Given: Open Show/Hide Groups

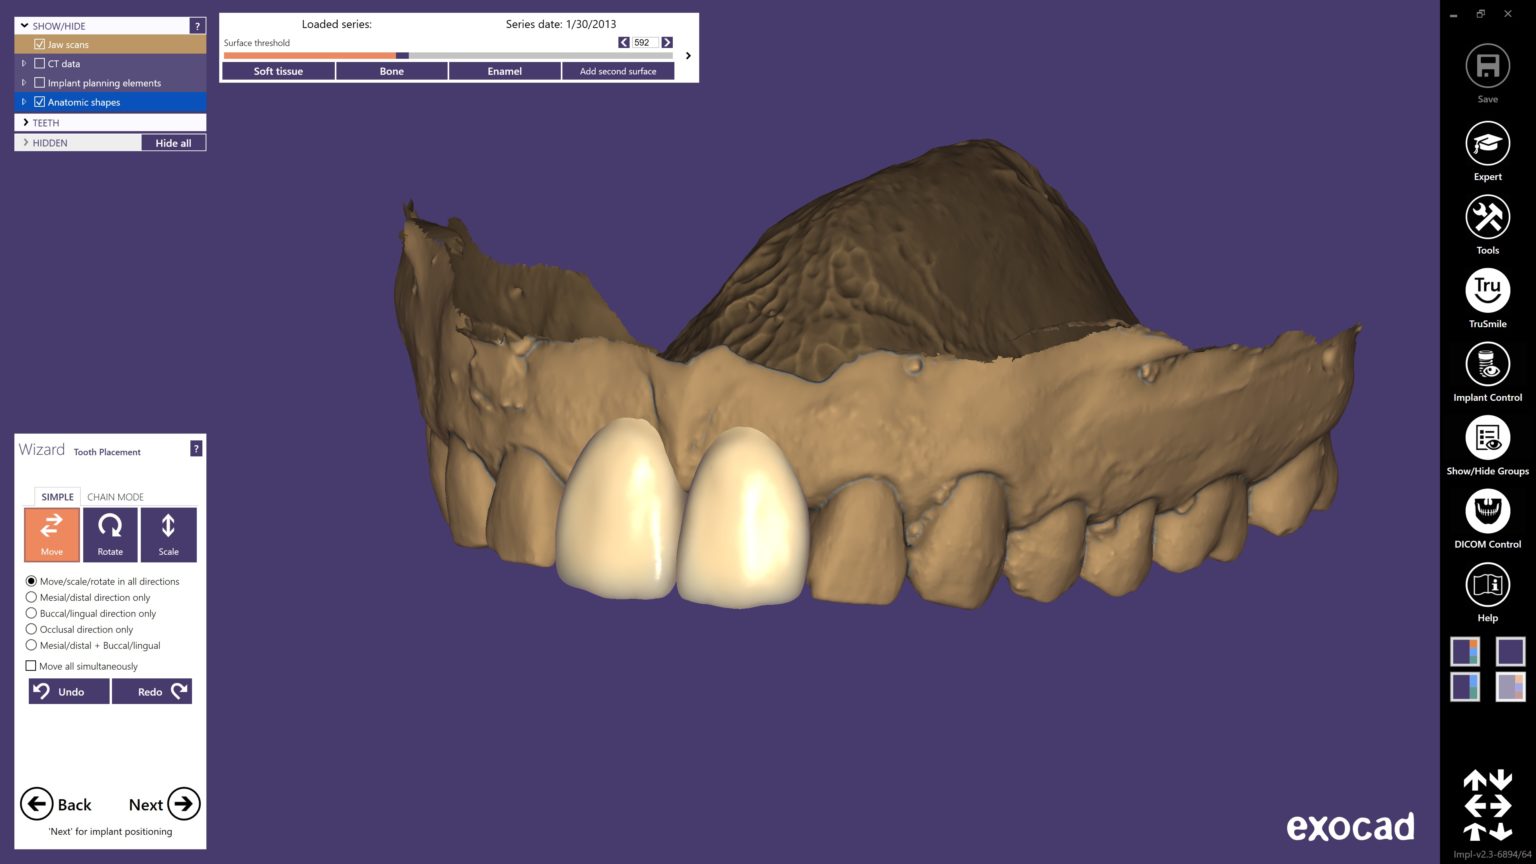Looking at the screenshot, I should pos(1487,444).
